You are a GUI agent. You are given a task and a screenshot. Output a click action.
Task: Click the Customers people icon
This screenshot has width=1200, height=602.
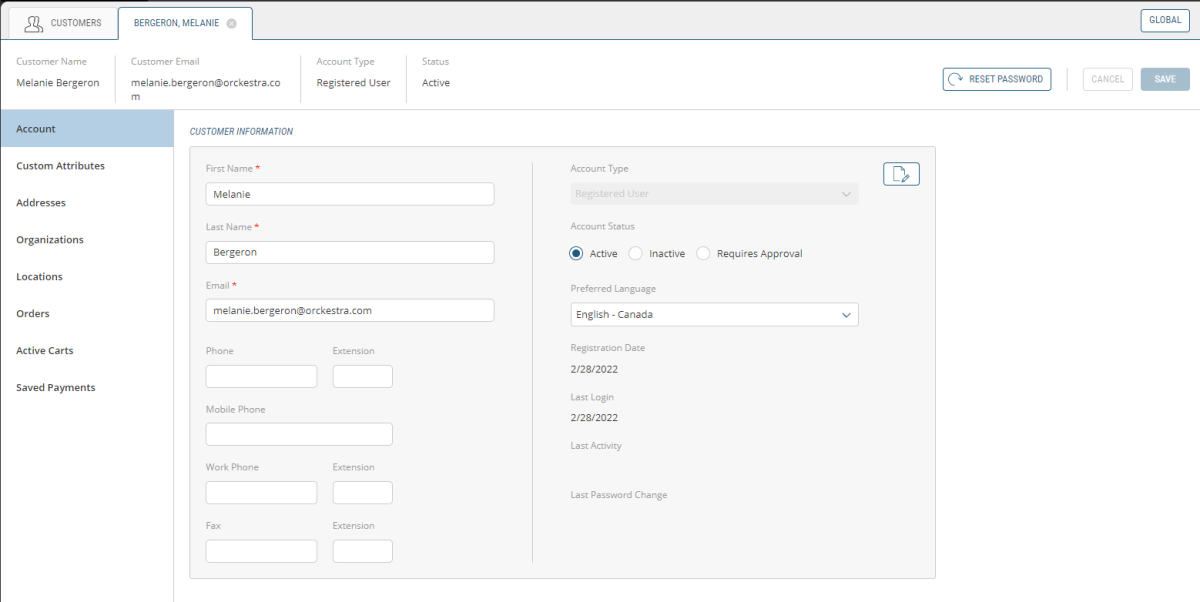click(x=33, y=23)
